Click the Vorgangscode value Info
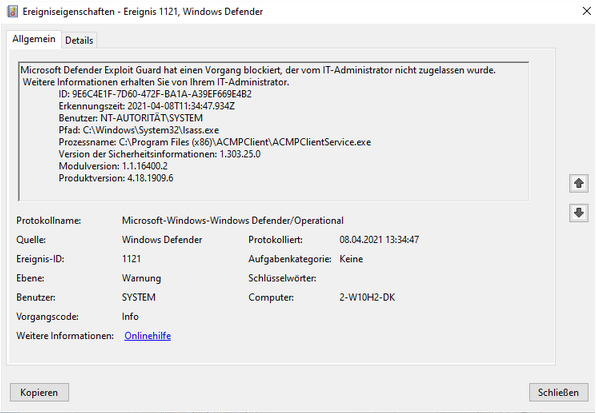The height and width of the screenshot is (413, 596). (130, 317)
